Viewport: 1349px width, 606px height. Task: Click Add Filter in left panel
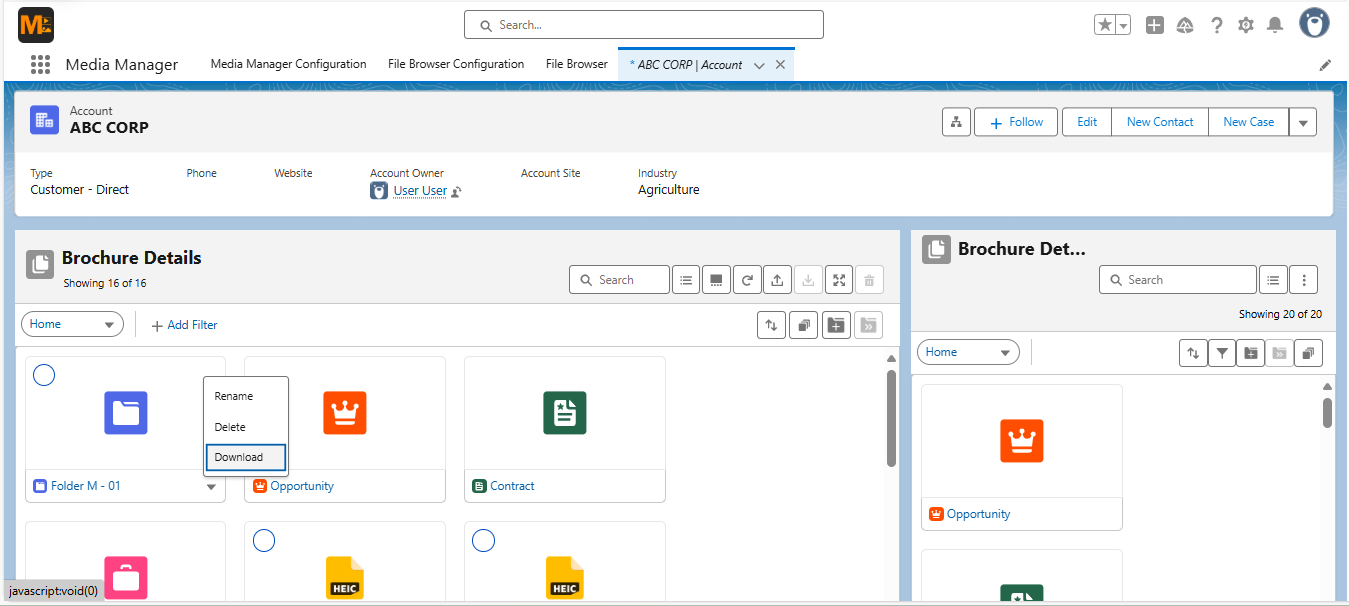tap(184, 325)
